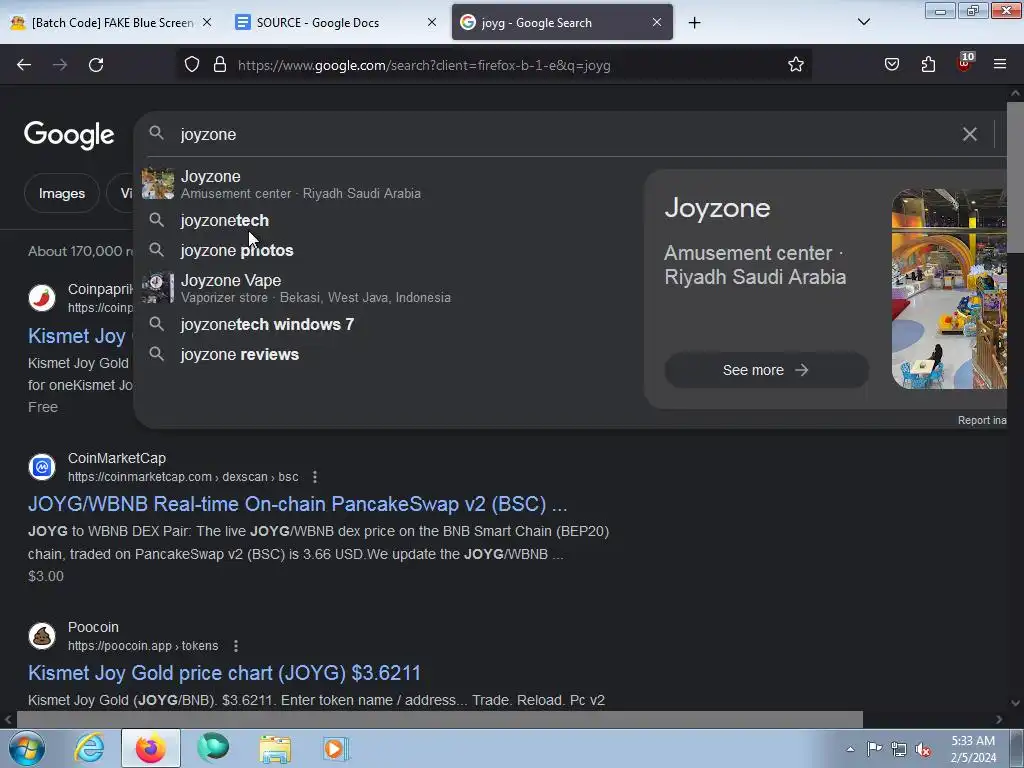Image resolution: width=1024 pixels, height=768 pixels.
Task: Clear the search box with the X icon
Action: (969, 134)
